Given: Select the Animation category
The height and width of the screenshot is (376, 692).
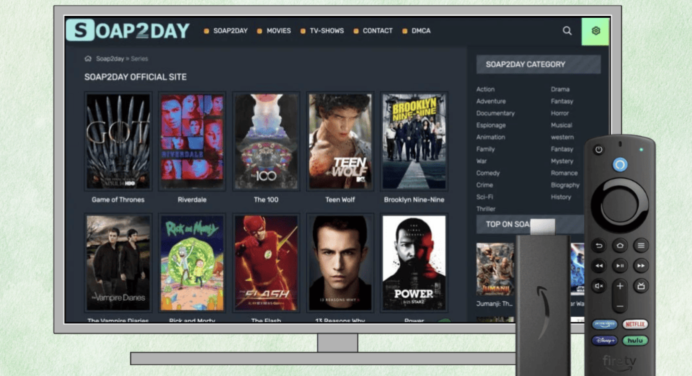Looking at the screenshot, I should 491,137.
